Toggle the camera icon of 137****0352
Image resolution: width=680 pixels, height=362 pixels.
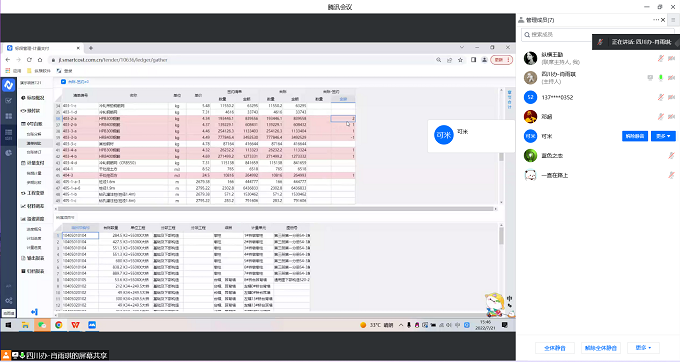(671, 97)
